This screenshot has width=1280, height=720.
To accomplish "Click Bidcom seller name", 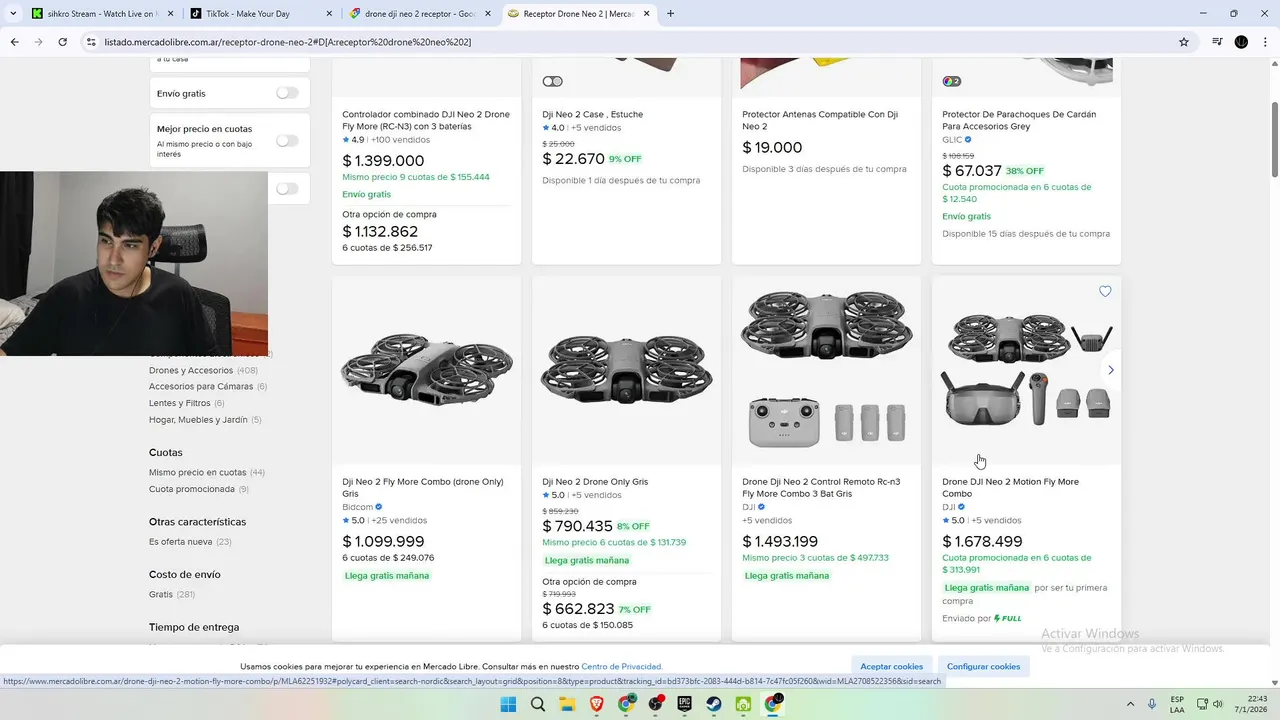I will click(x=357, y=507).
